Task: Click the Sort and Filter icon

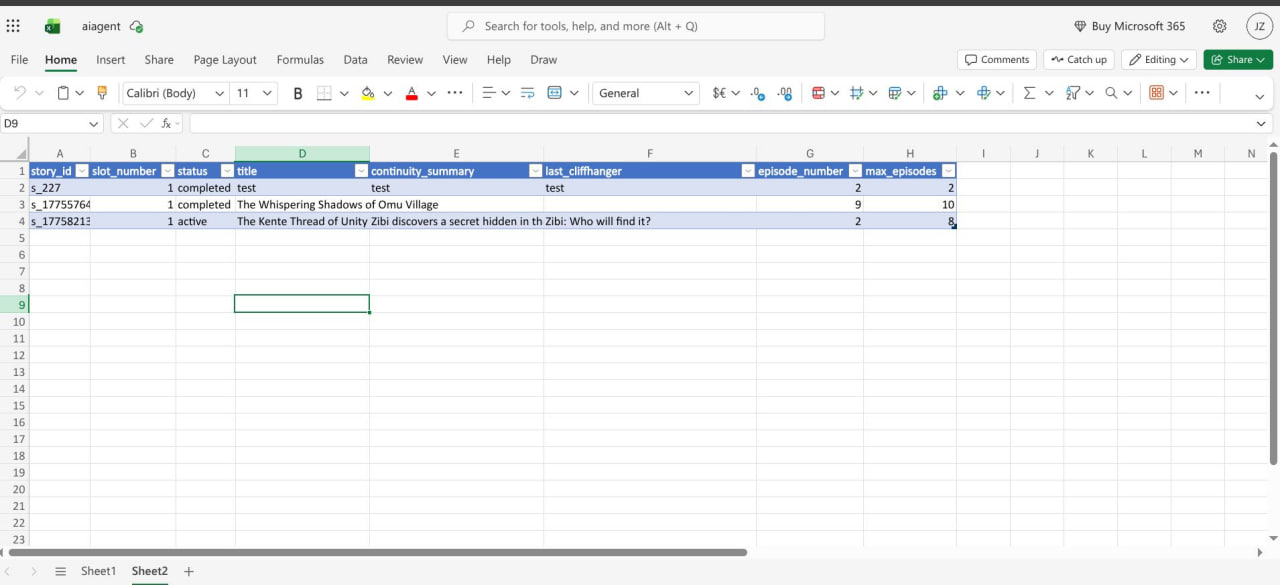Action: (1073, 93)
